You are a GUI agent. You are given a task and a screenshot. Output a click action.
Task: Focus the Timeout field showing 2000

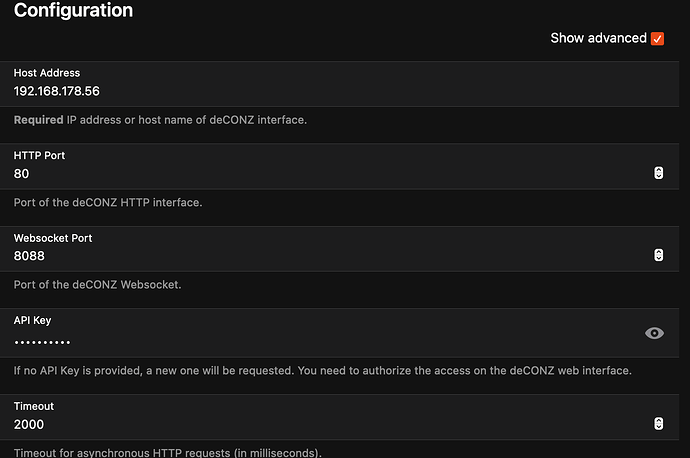tap(300, 425)
